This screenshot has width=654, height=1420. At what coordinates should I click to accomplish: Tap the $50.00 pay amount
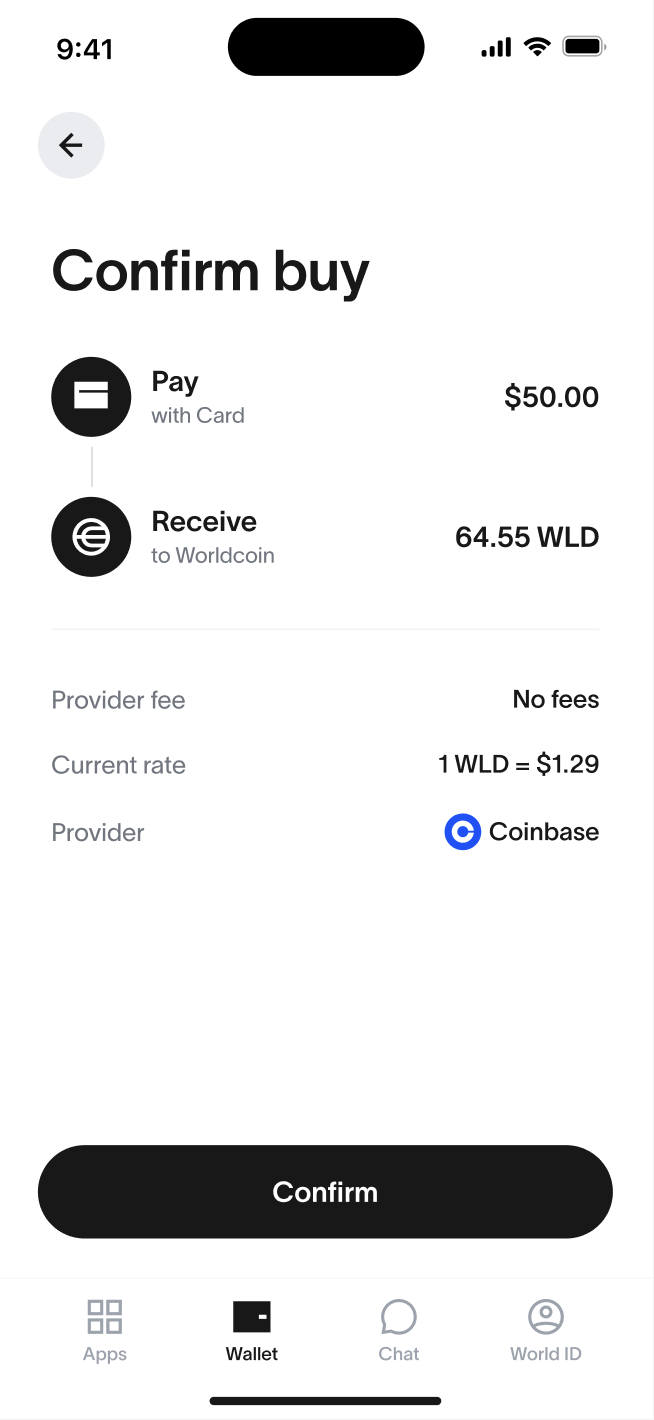552,397
